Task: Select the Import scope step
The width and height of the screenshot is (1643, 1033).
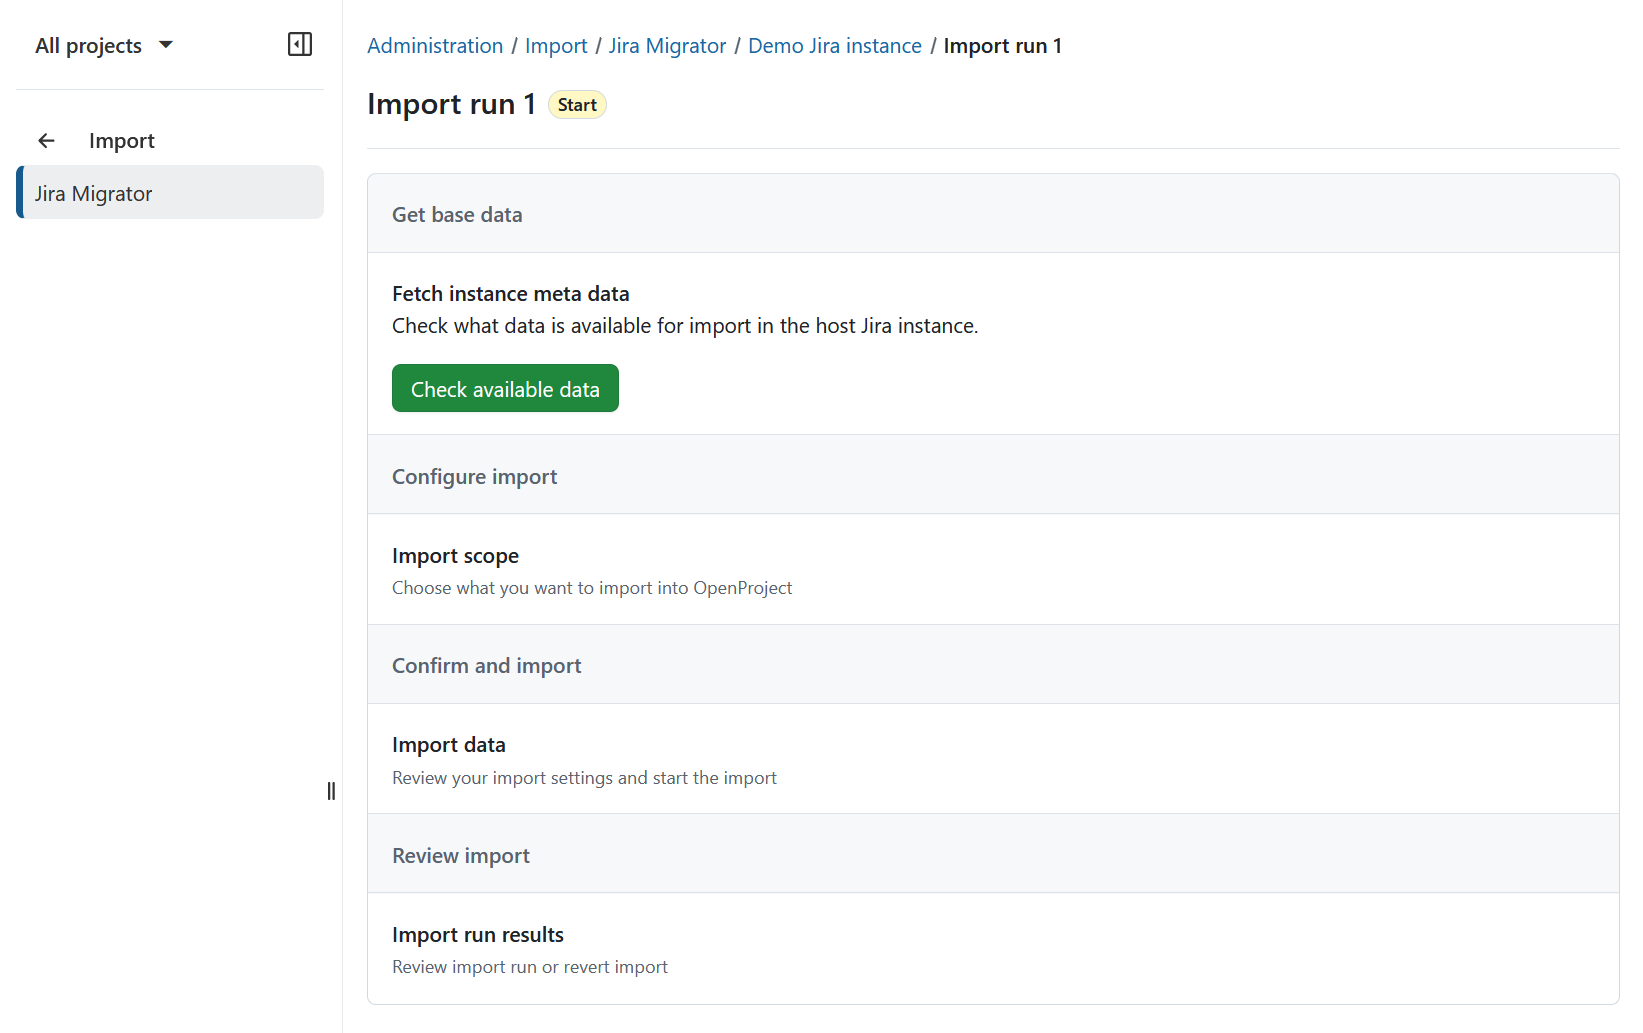Action: click(993, 570)
